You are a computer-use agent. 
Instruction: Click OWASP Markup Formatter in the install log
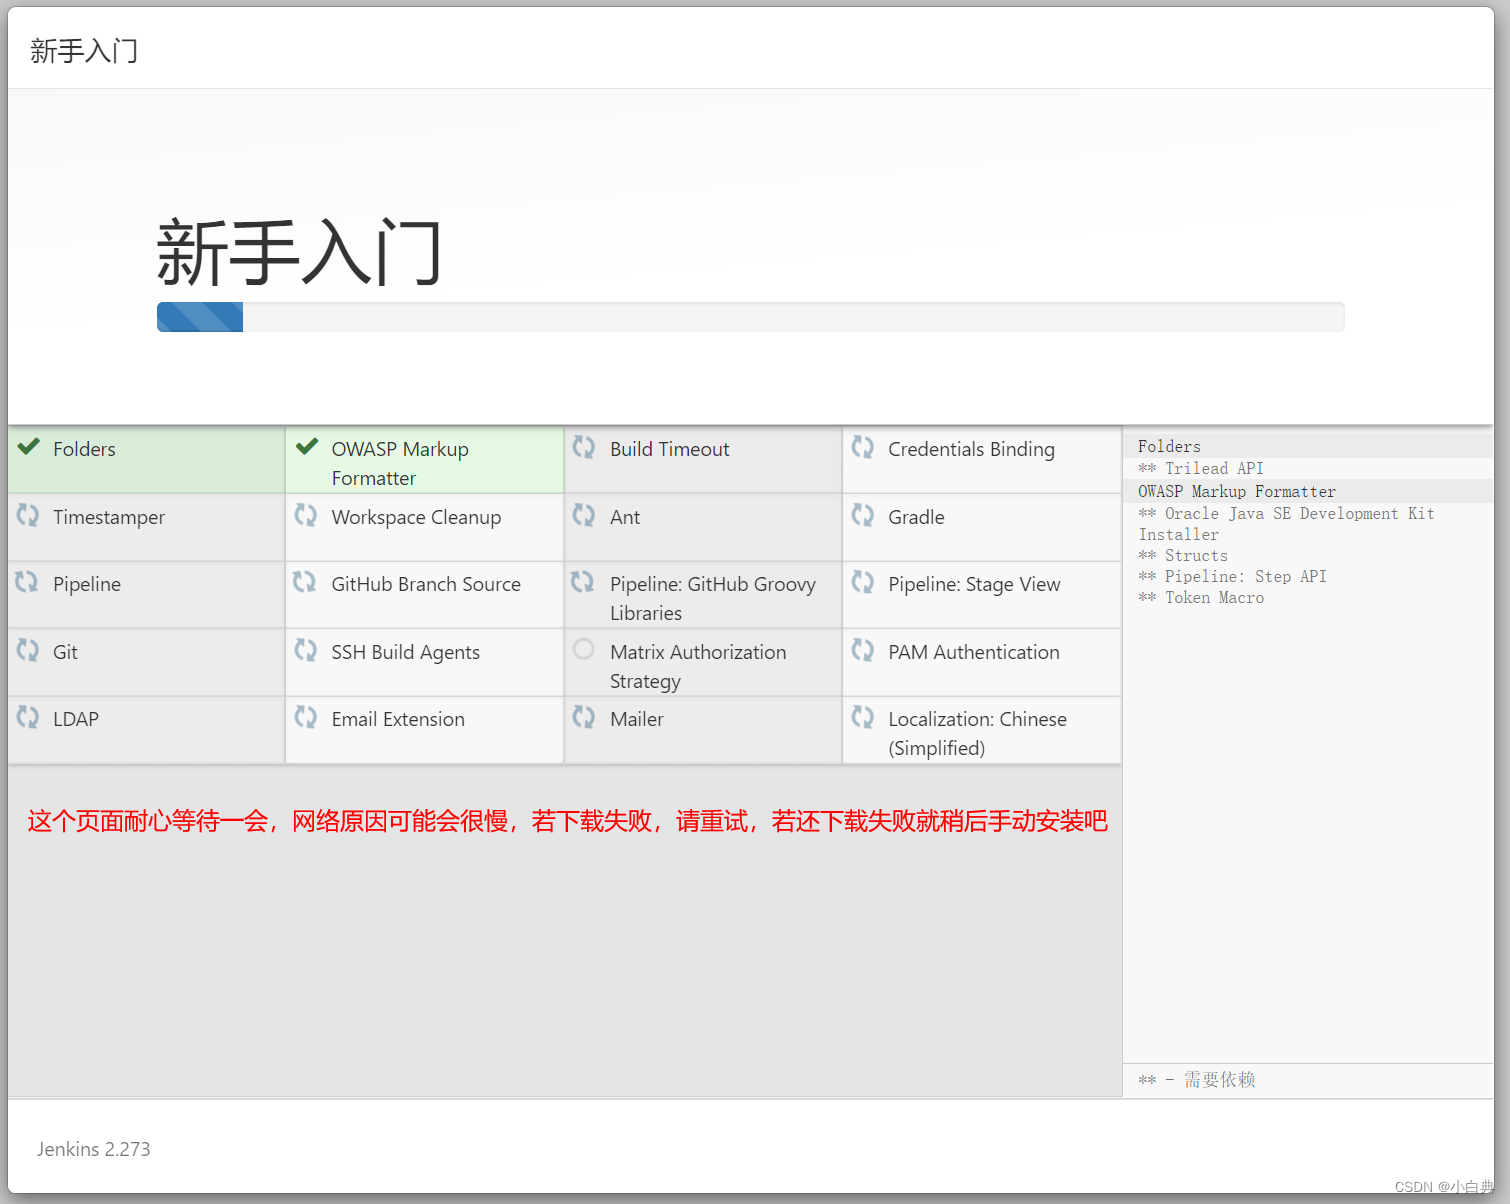(x=1237, y=492)
